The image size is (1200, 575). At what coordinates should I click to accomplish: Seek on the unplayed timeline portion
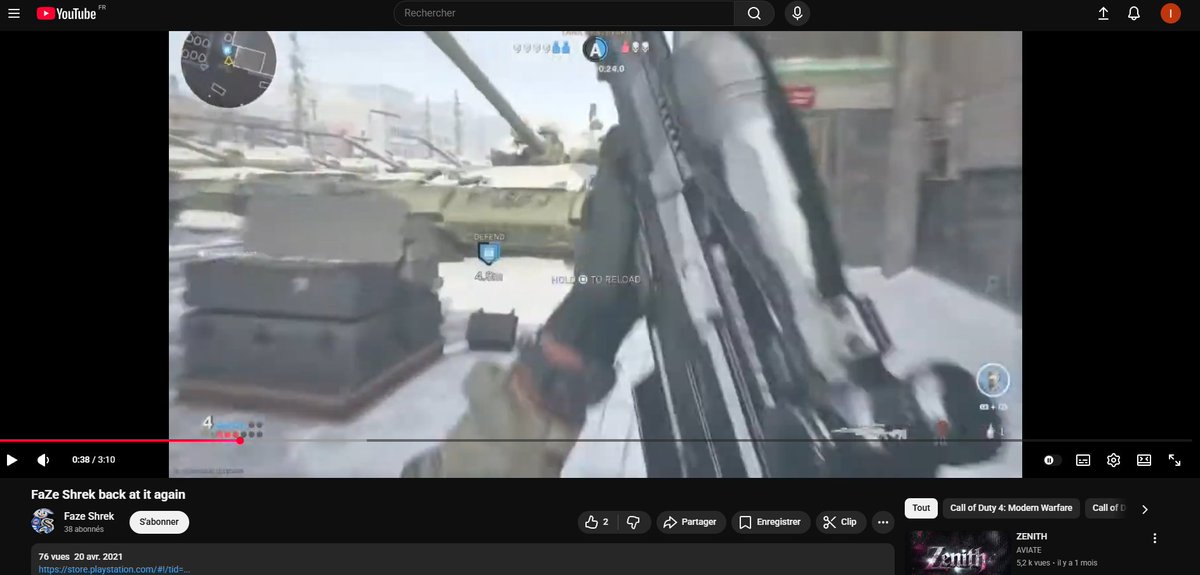click(x=716, y=440)
